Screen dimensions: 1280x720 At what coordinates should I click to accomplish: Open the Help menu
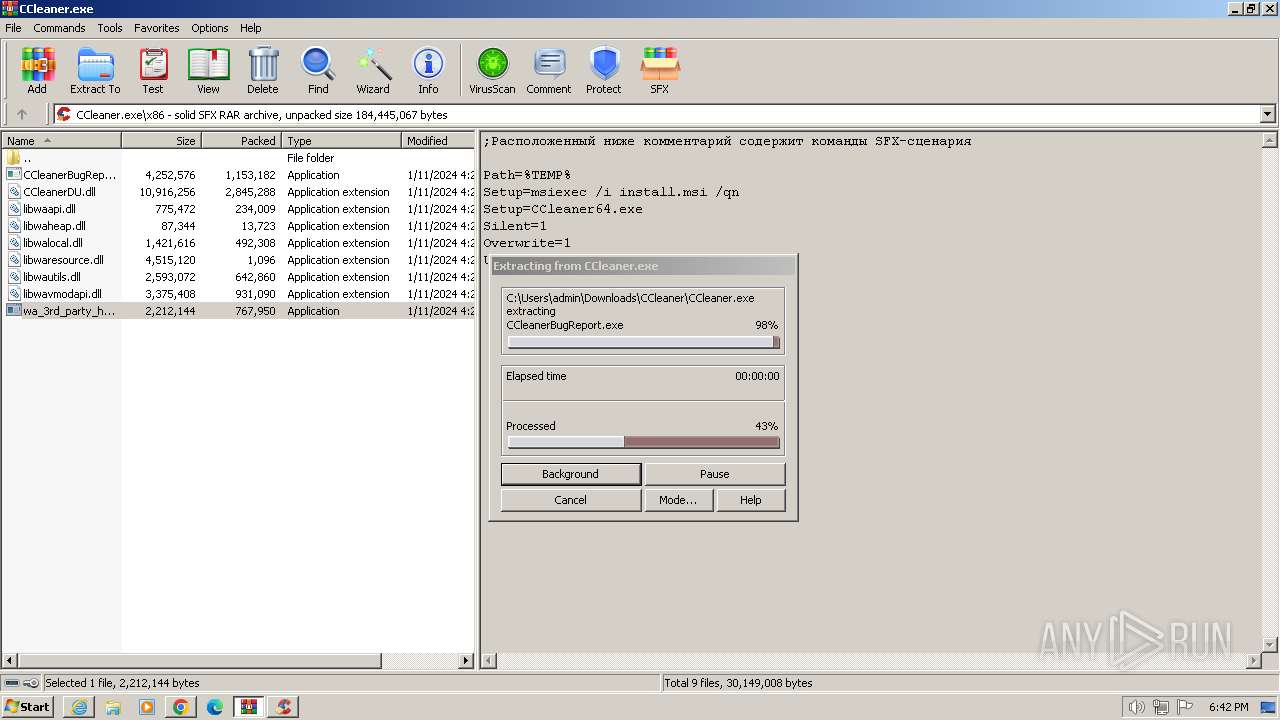pos(251,28)
